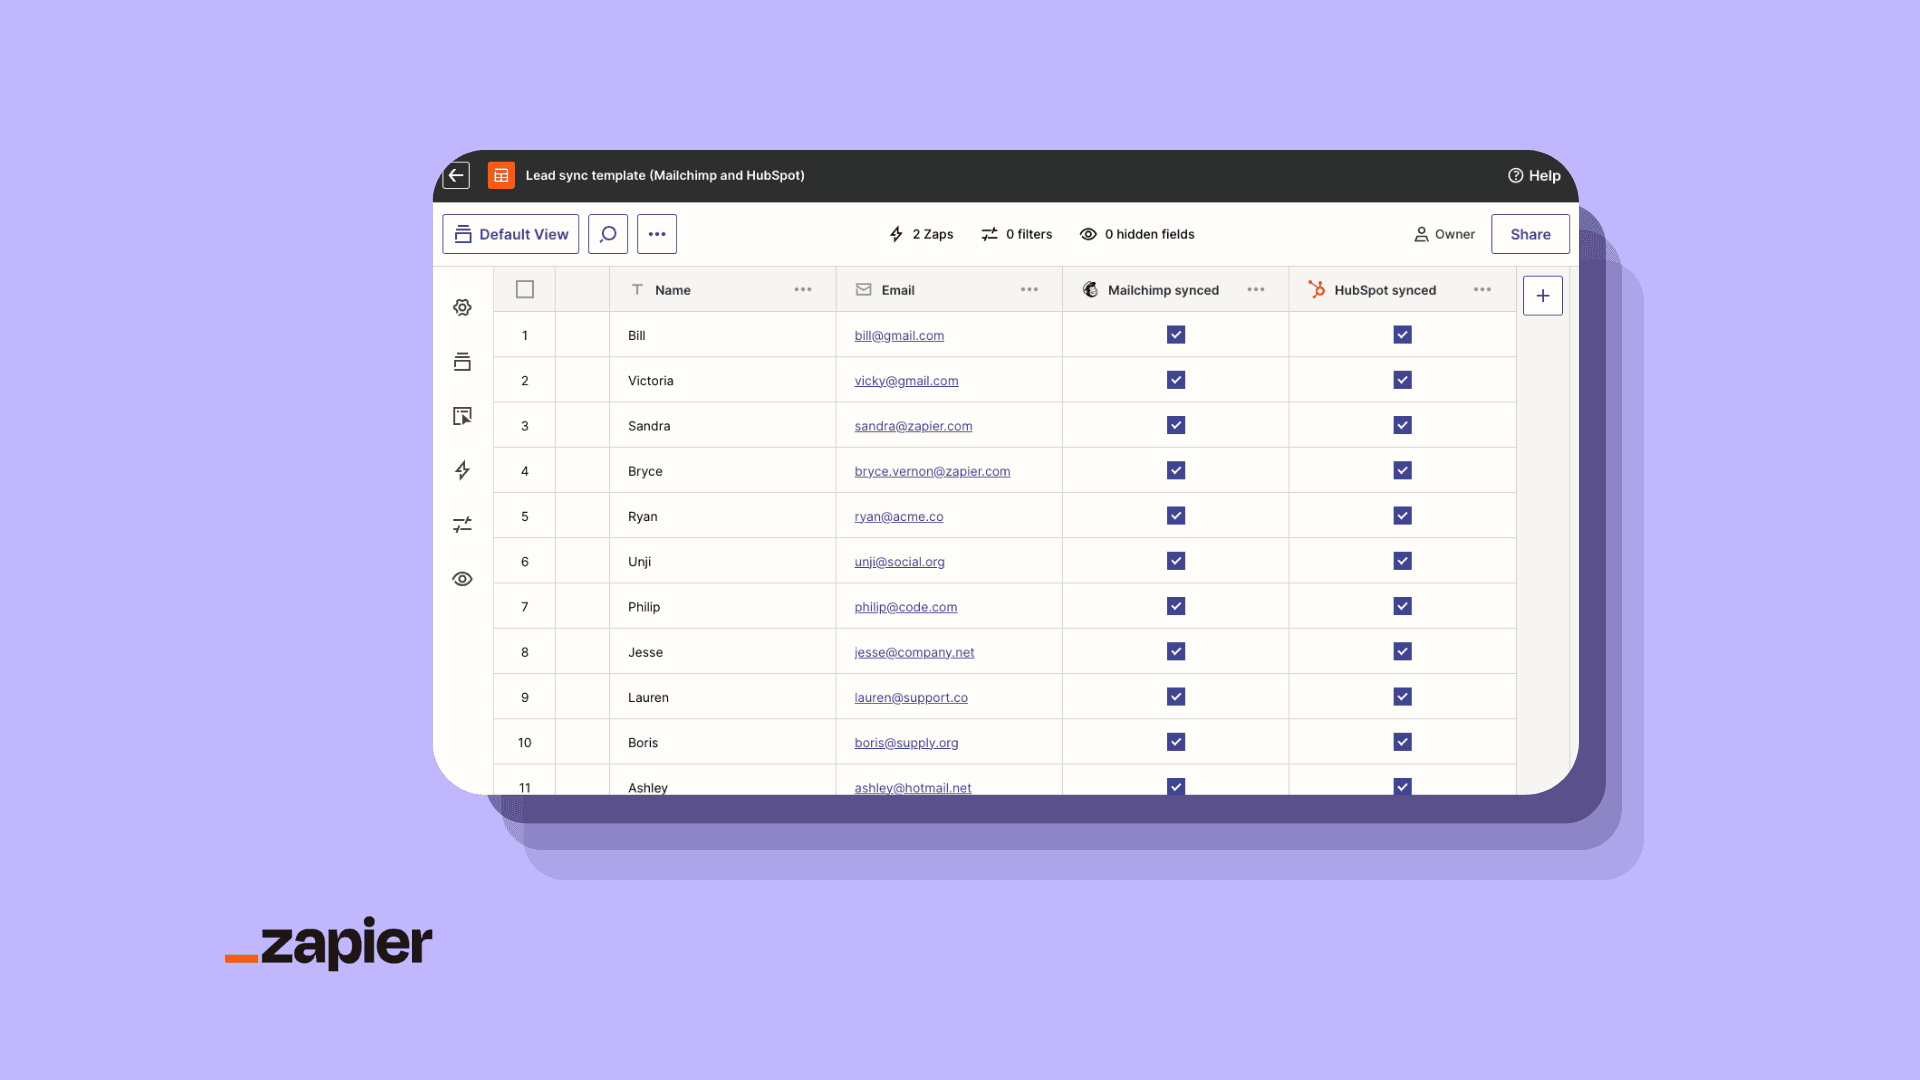Click the Email column header label
Screen dimensions: 1920x1080
click(898, 290)
